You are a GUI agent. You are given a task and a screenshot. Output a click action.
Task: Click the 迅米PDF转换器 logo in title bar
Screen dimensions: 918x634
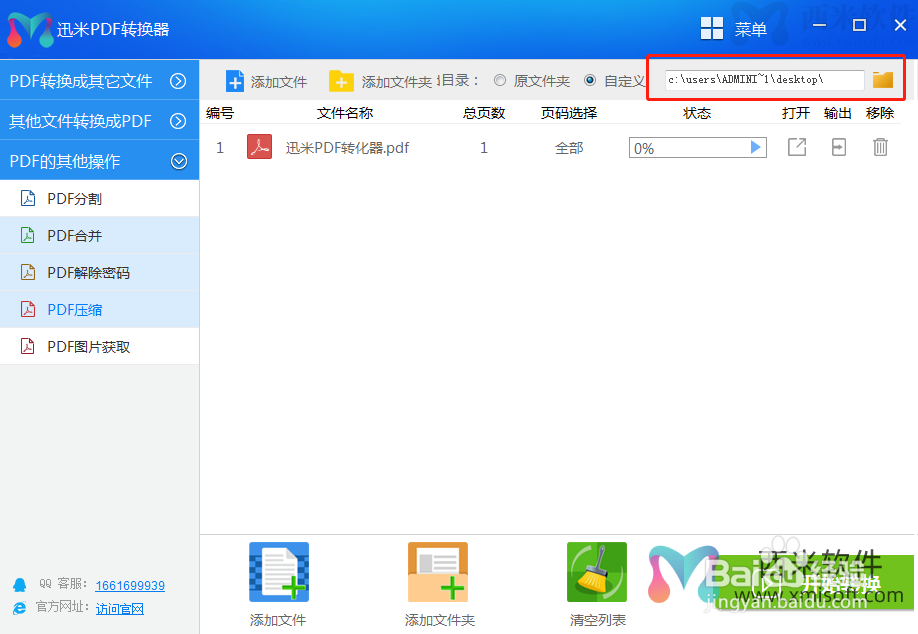(30, 30)
